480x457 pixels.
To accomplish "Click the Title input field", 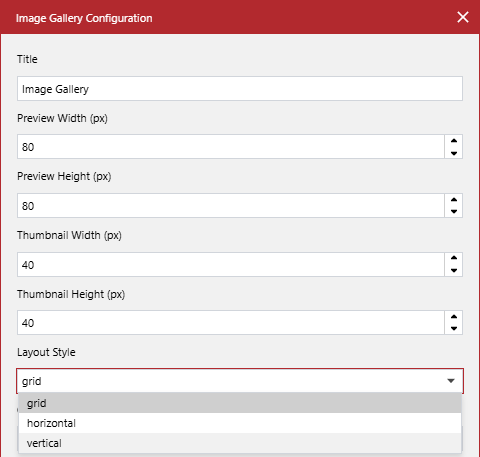I will click(x=240, y=89).
